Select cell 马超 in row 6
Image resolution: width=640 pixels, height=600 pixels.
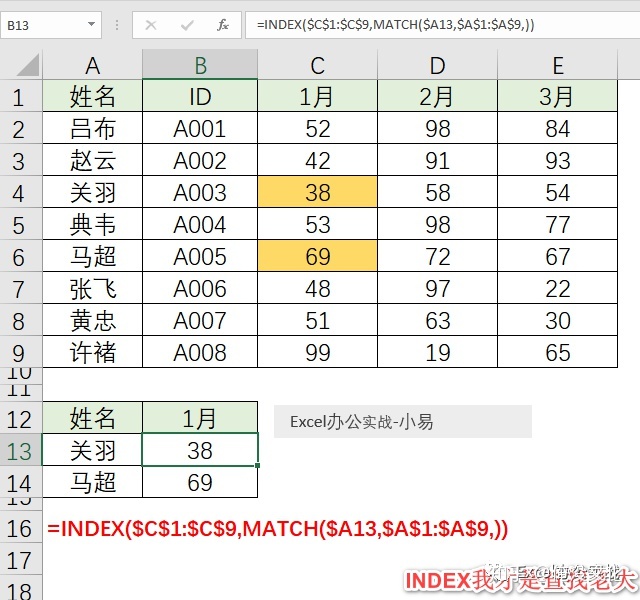pyautogui.click(x=93, y=256)
